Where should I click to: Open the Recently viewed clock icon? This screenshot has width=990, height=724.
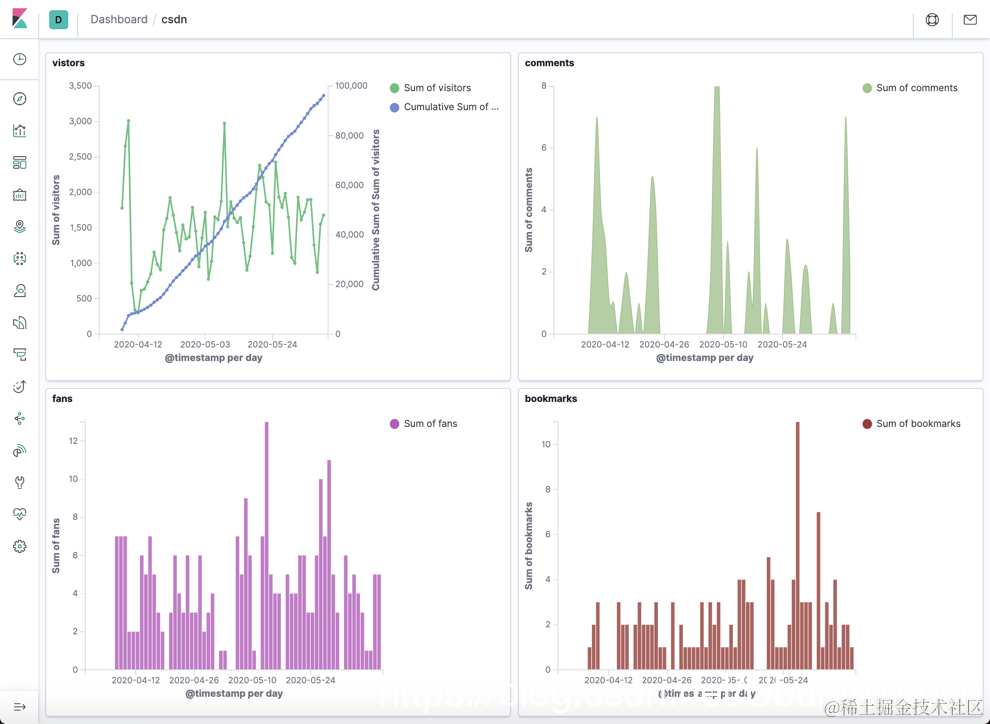coord(20,59)
